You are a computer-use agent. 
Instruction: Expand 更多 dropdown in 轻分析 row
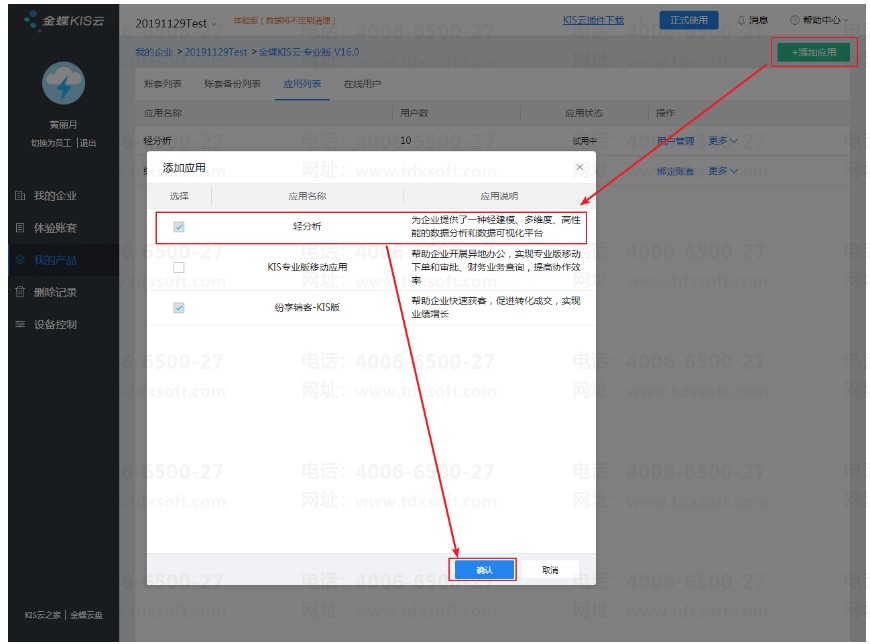[x=723, y=141]
